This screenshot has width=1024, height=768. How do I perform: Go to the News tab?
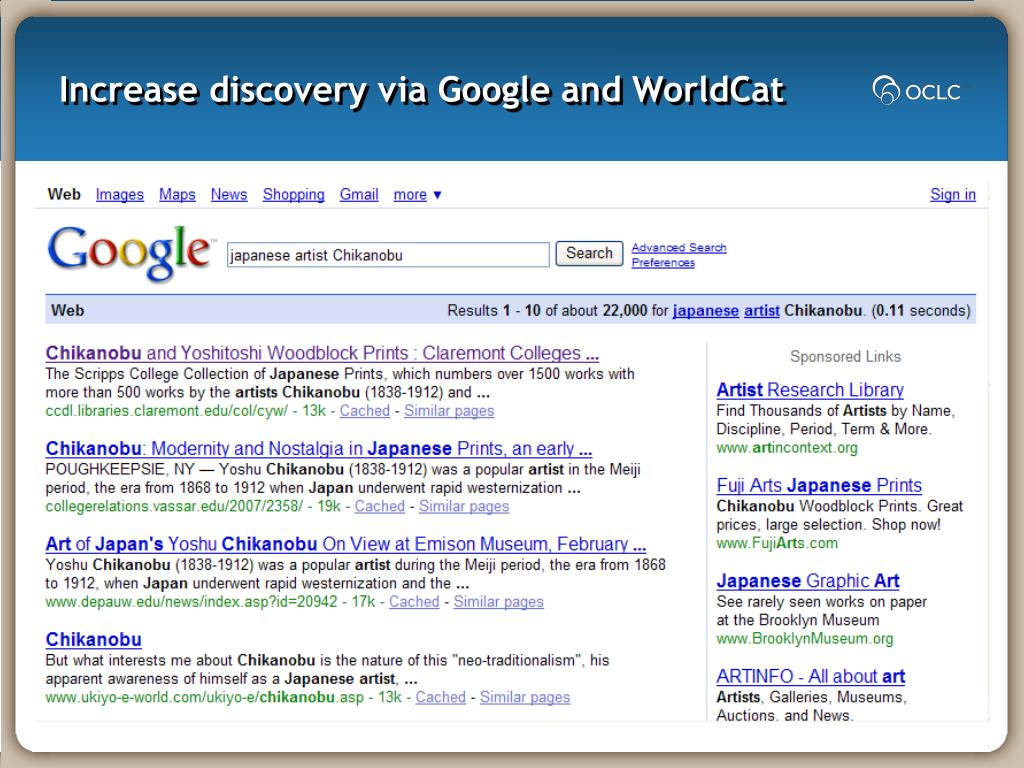[229, 195]
